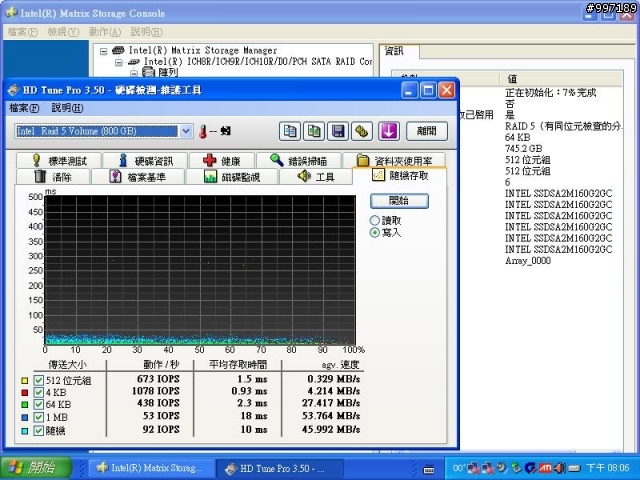Toggle the 隨機 random size checkbox

pos(38,430)
